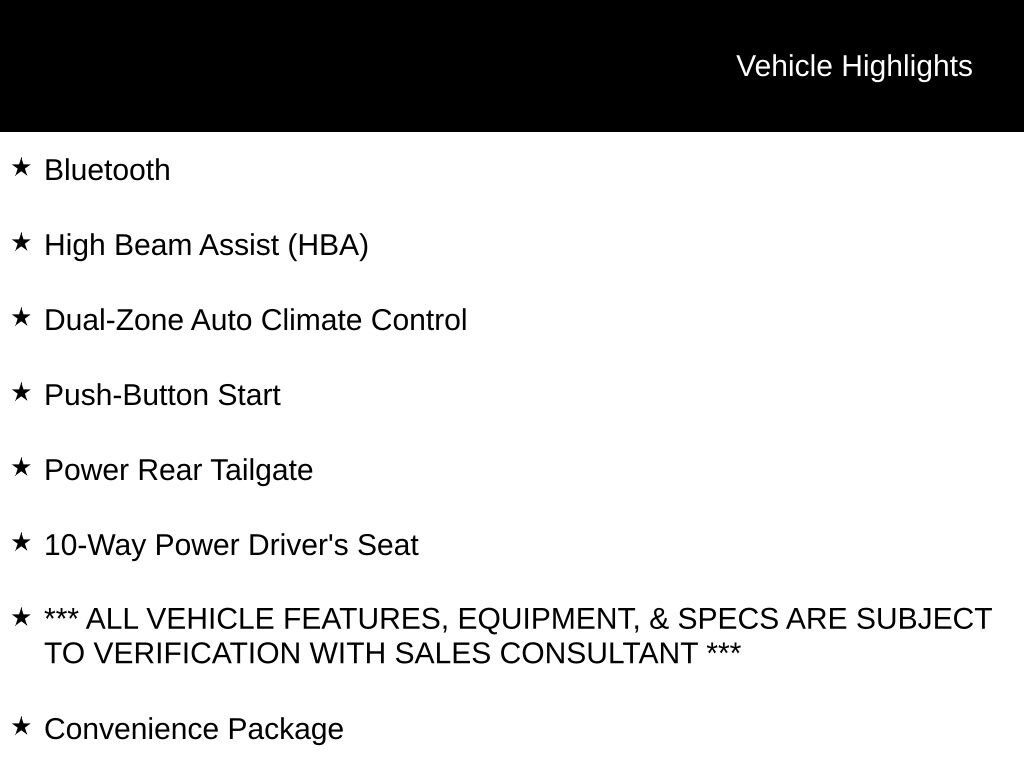
Task: Click the star bullet beside the verification disclaimer
Action: (21, 617)
